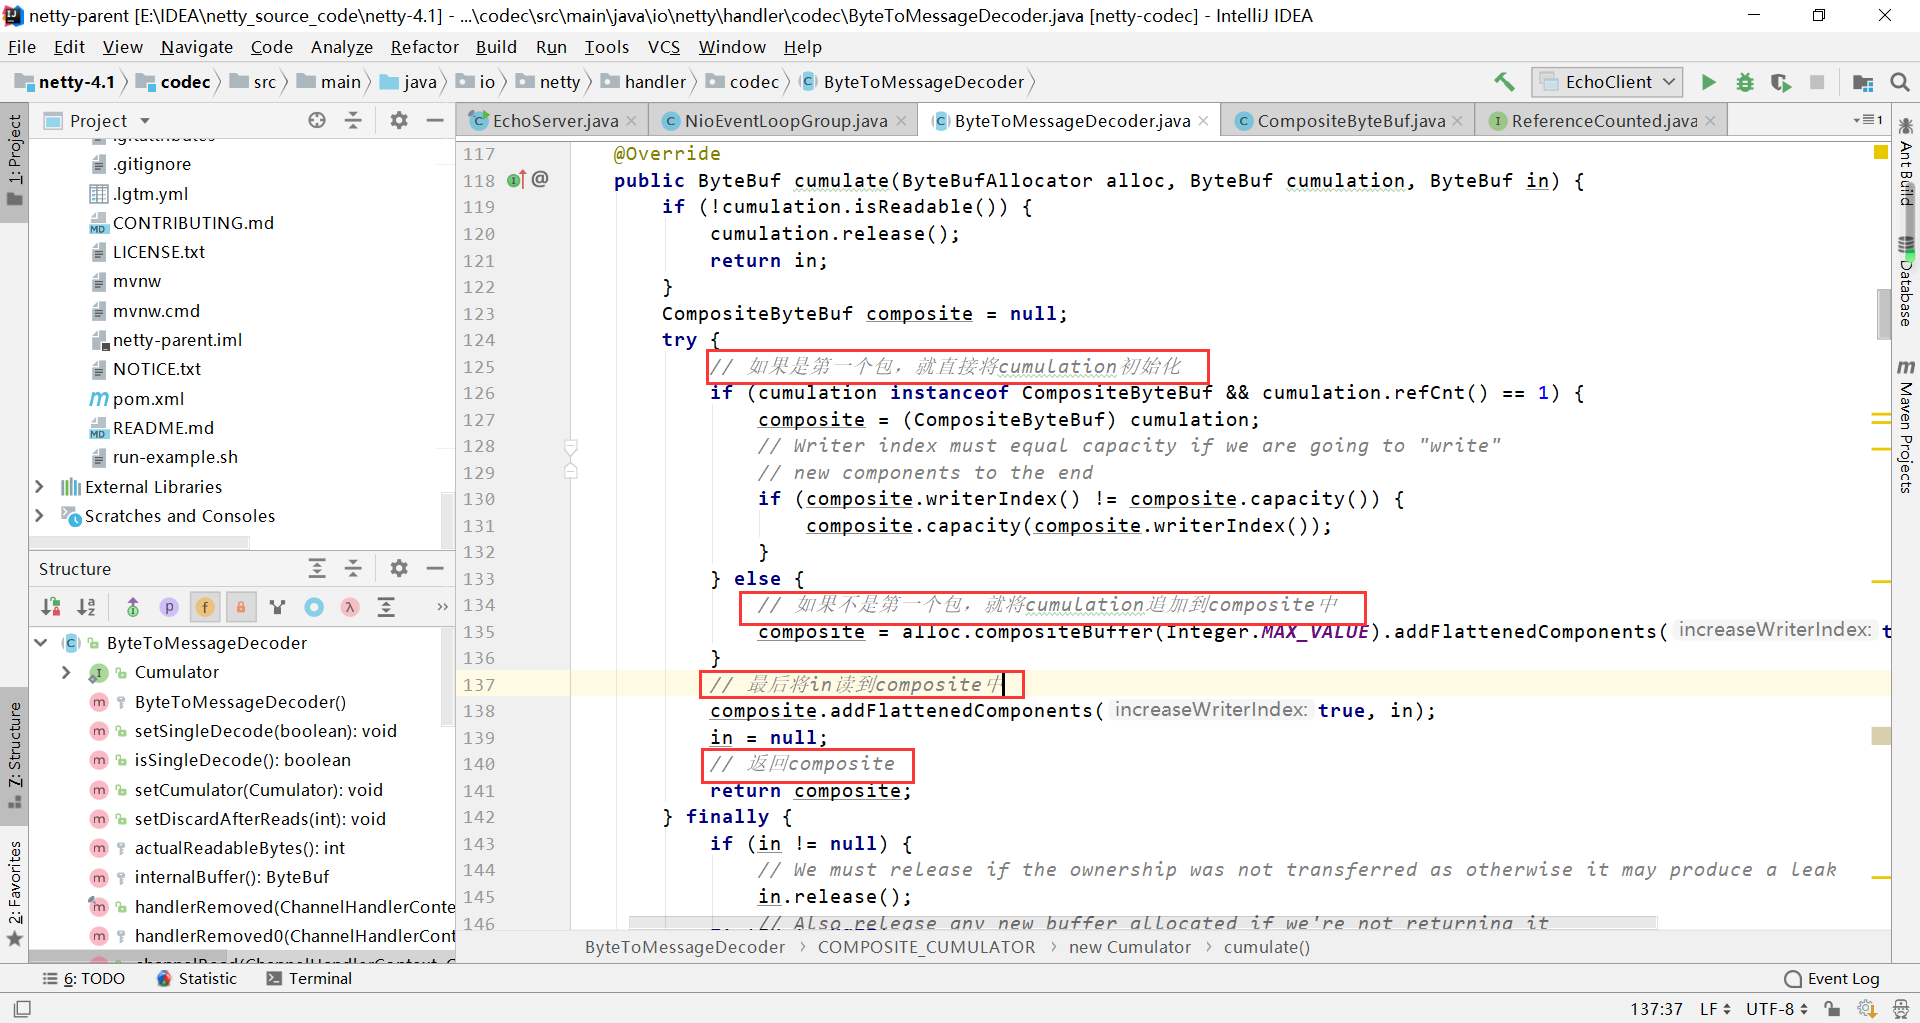
Task: Open Favorites side tab
Action: [x=14, y=892]
